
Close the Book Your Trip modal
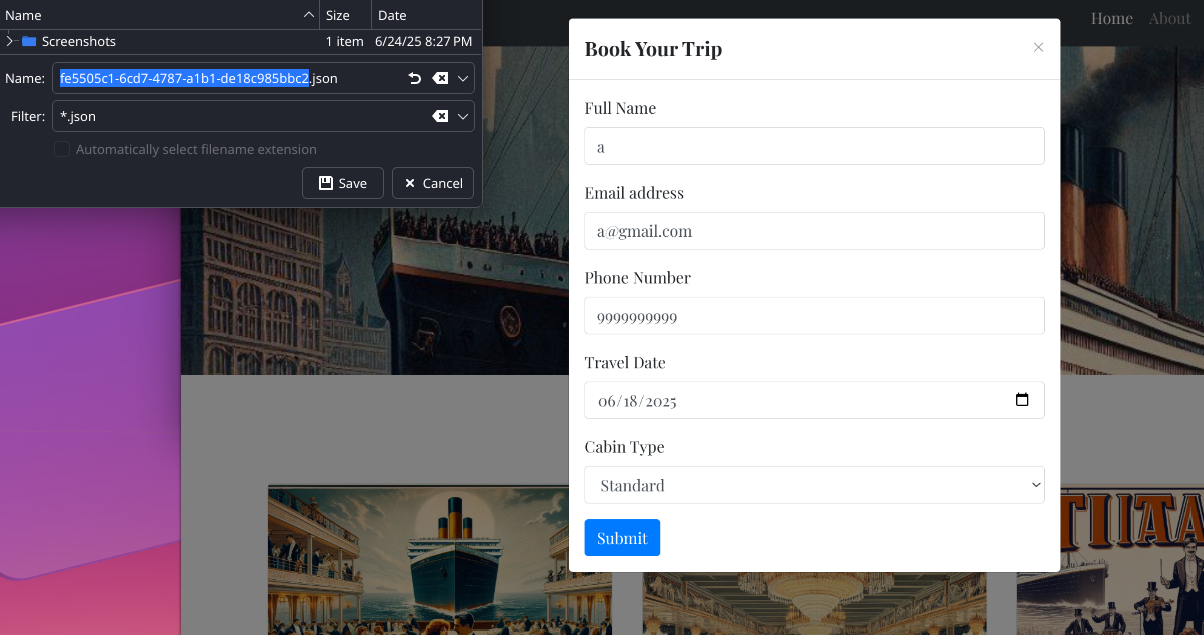point(1038,47)
